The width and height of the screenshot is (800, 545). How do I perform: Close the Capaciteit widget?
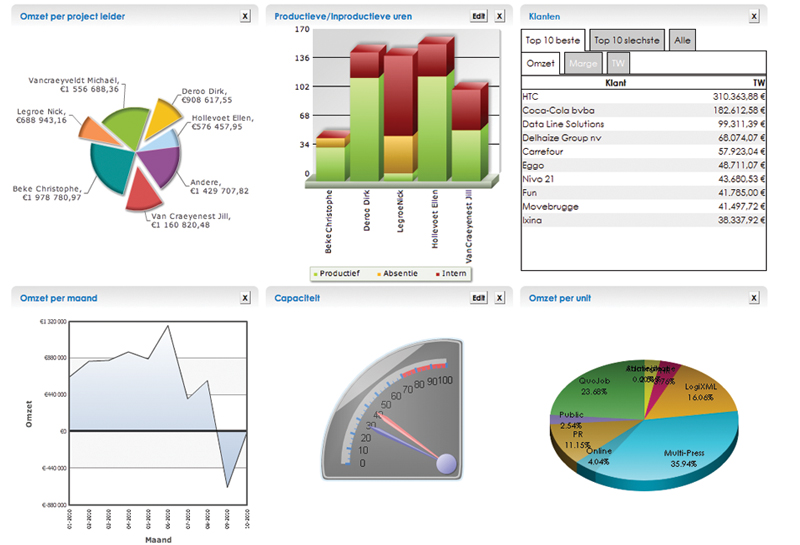pos(499,298)
